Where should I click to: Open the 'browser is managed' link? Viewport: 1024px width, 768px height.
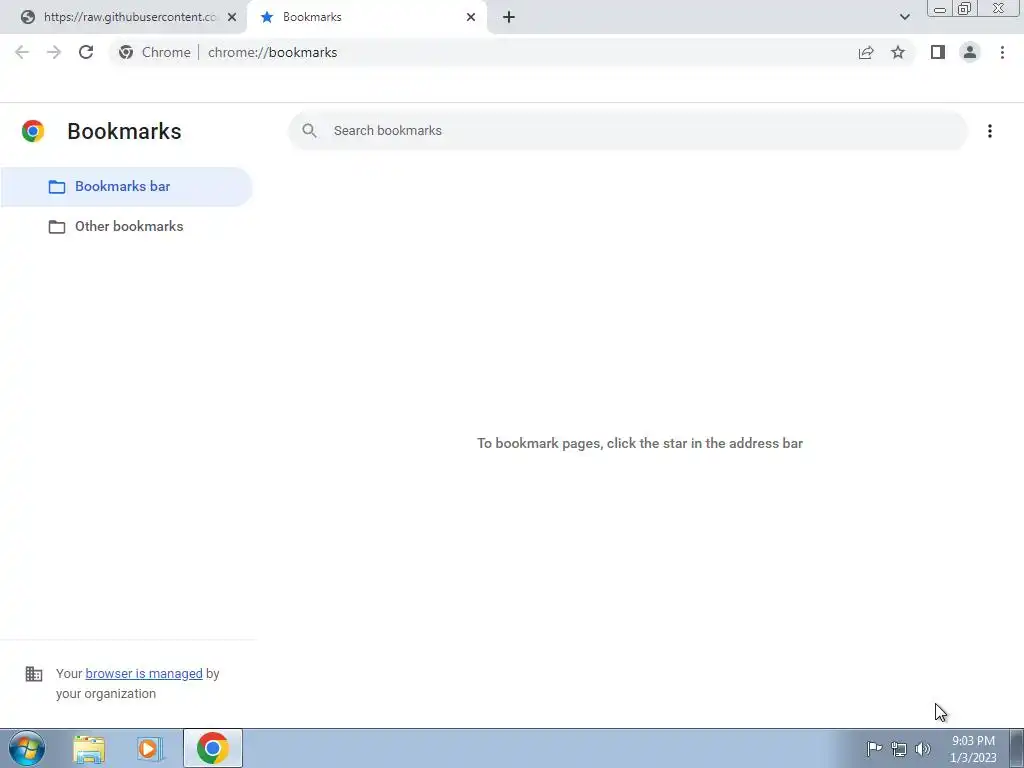(144, 673)
